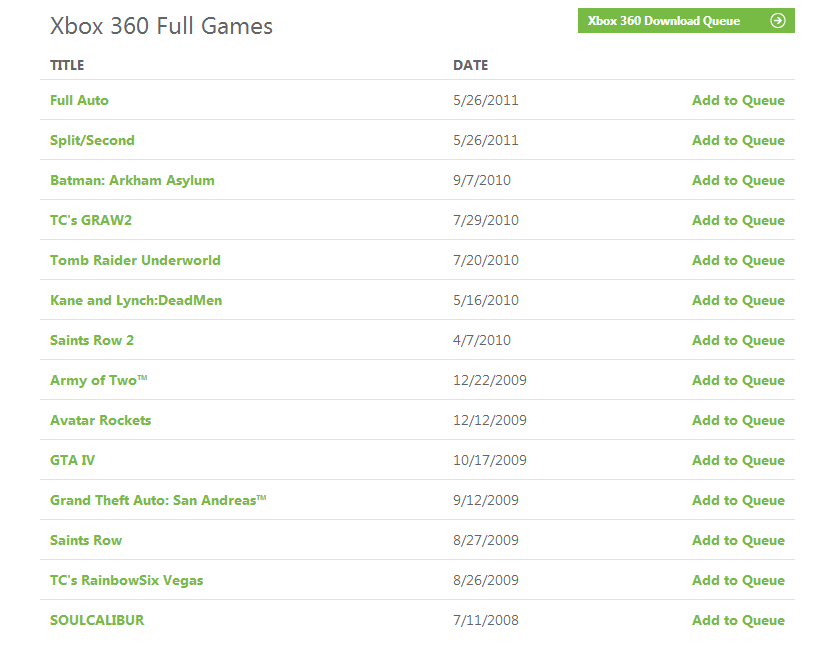Open the GTA IV game link

pos(72,460)
